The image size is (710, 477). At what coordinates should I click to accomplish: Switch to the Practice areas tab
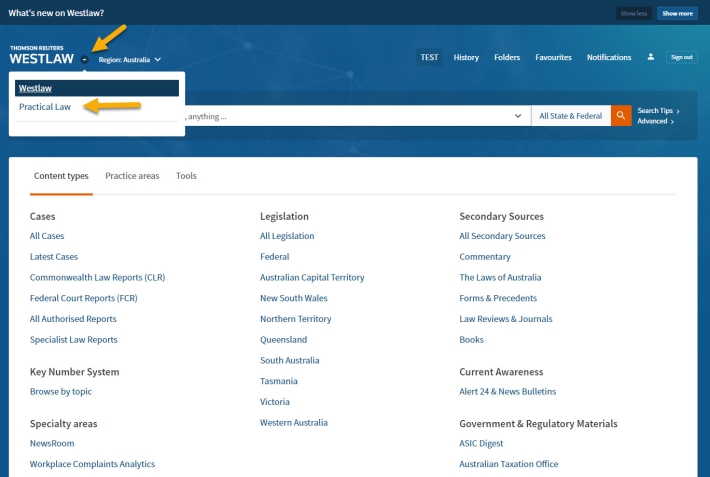[x=132, y=176]
